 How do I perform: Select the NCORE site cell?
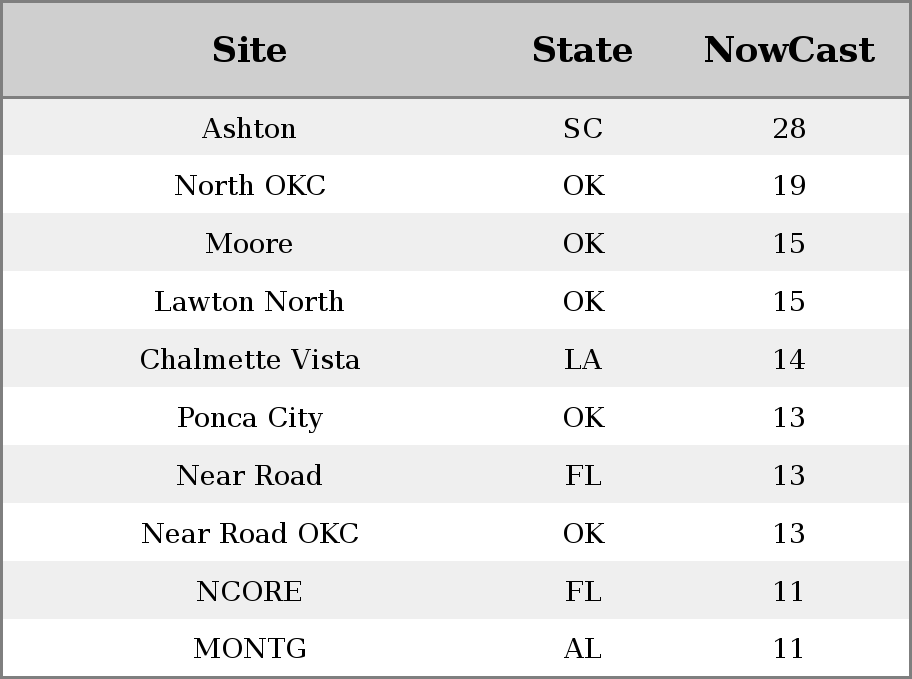pos(249,591)
